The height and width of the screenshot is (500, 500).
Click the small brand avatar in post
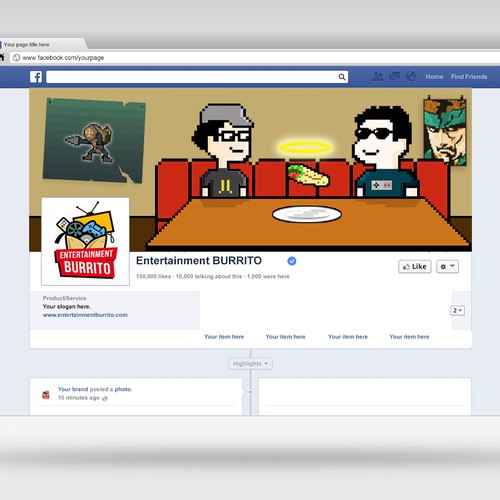pyautogui.click(x=46, y=395)
